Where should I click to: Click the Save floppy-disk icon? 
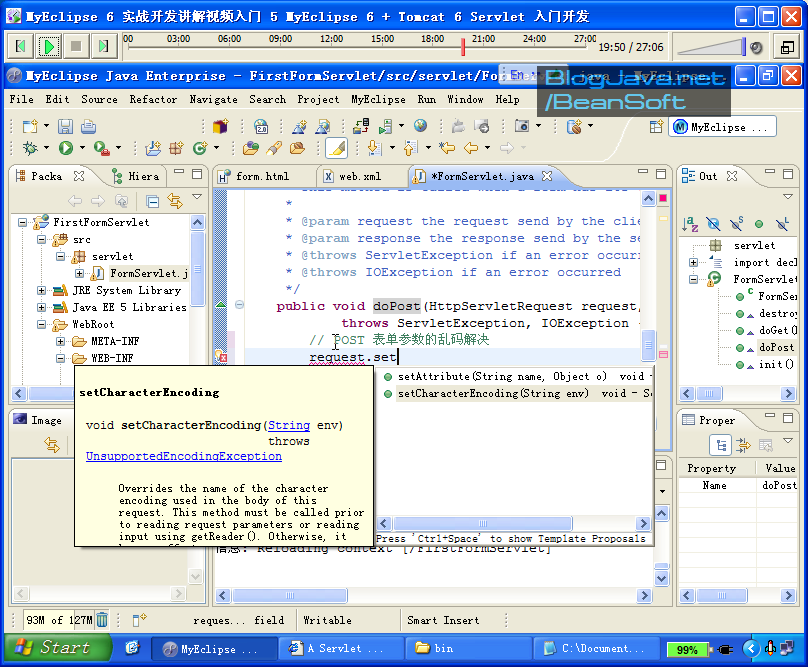65,126
